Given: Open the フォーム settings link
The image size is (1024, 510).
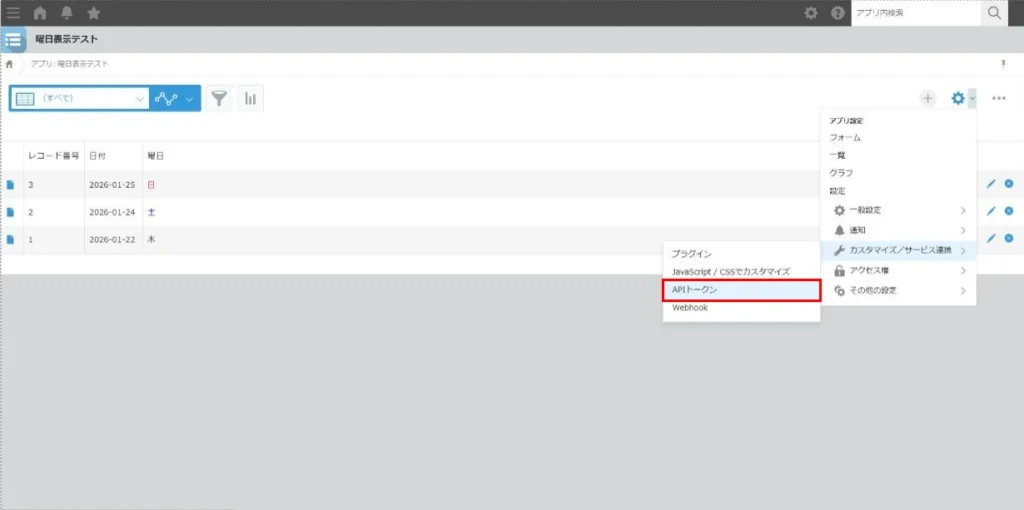Looking at the screenshot, I should pos(845,137).
